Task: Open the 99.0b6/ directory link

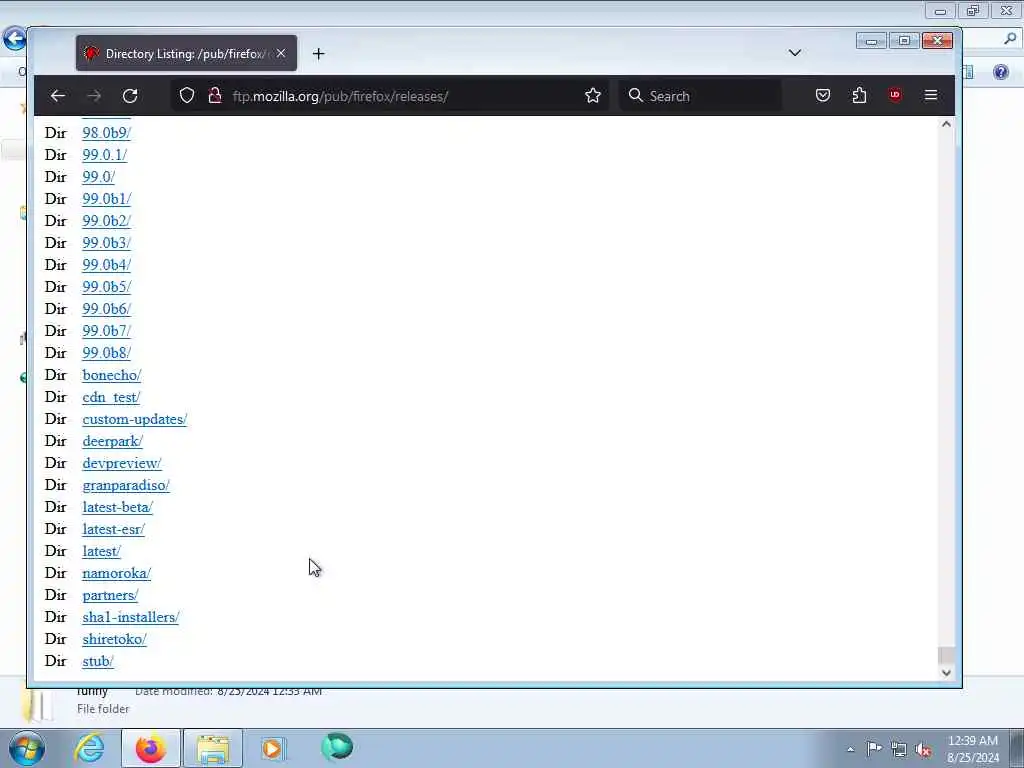Action: 106,309
